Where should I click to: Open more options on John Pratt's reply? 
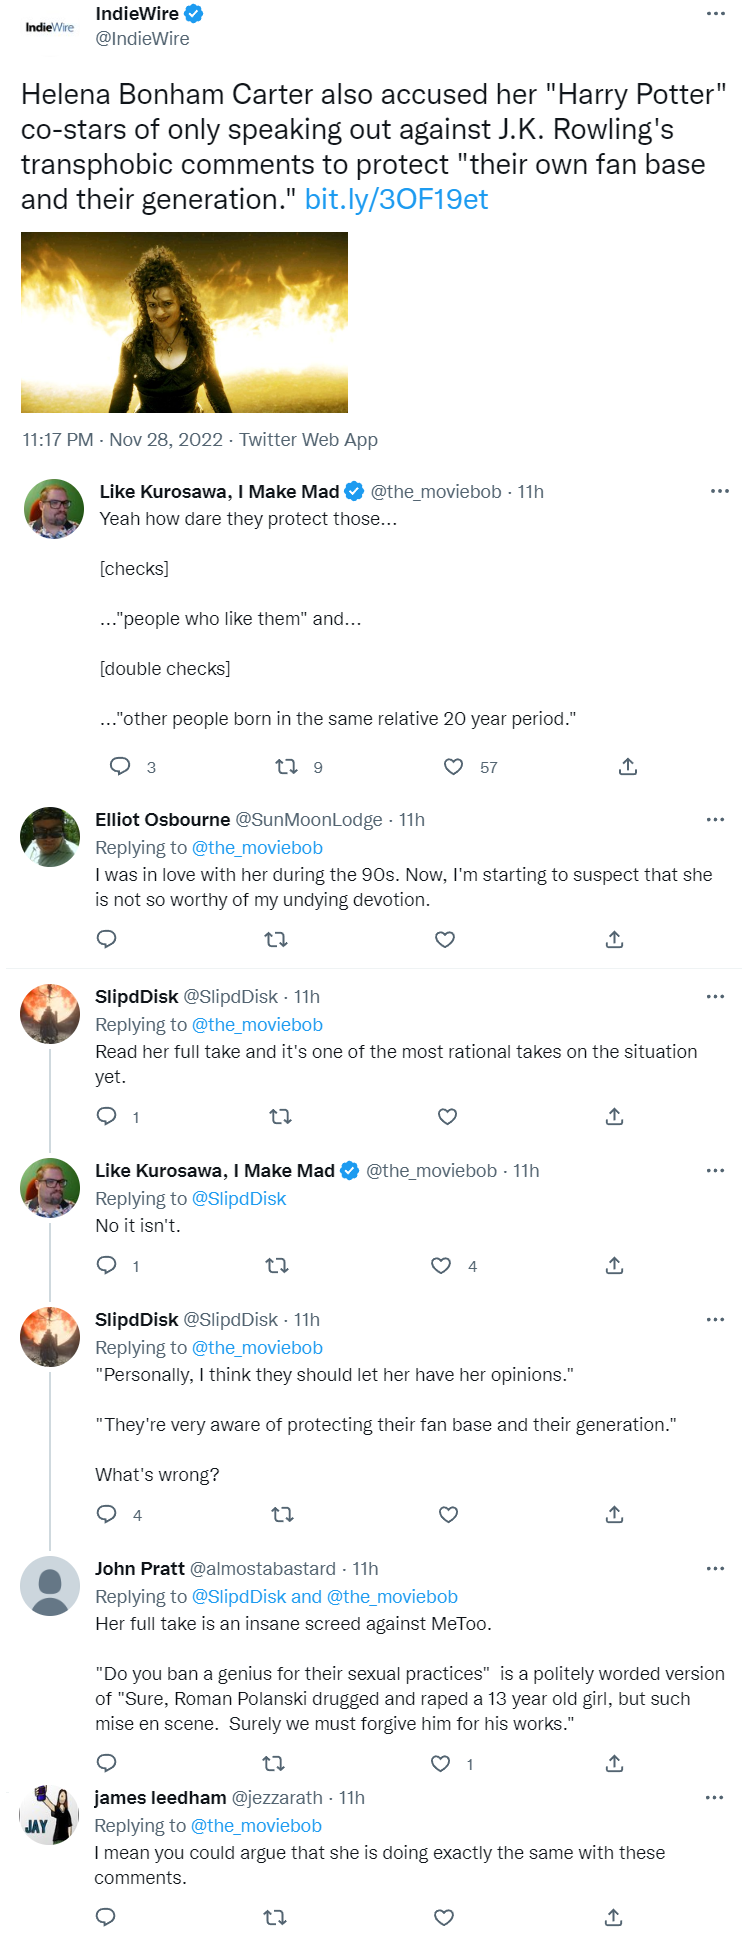(715, 1569)
